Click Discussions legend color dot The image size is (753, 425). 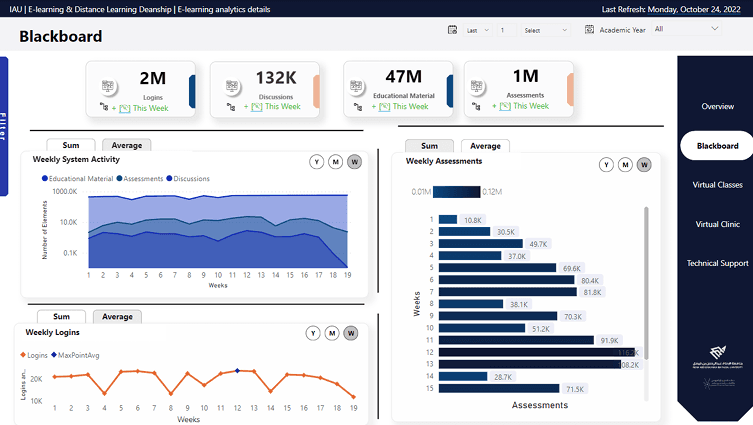tap(169, 179)
